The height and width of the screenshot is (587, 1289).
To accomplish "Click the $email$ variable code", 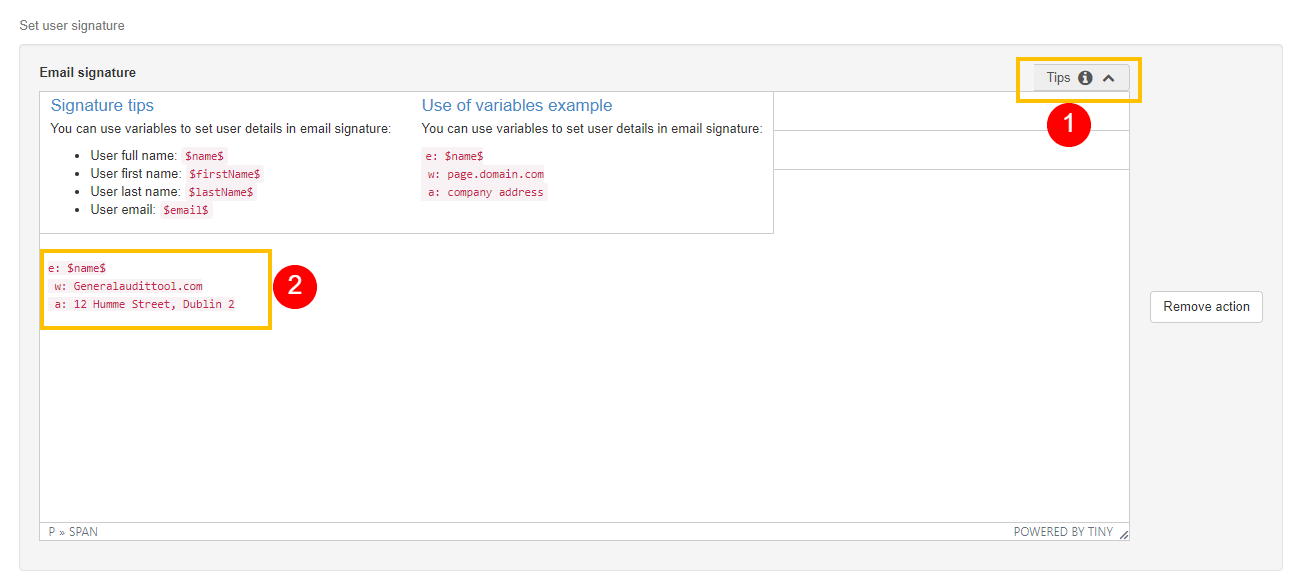I will click(x=186, y=210).
